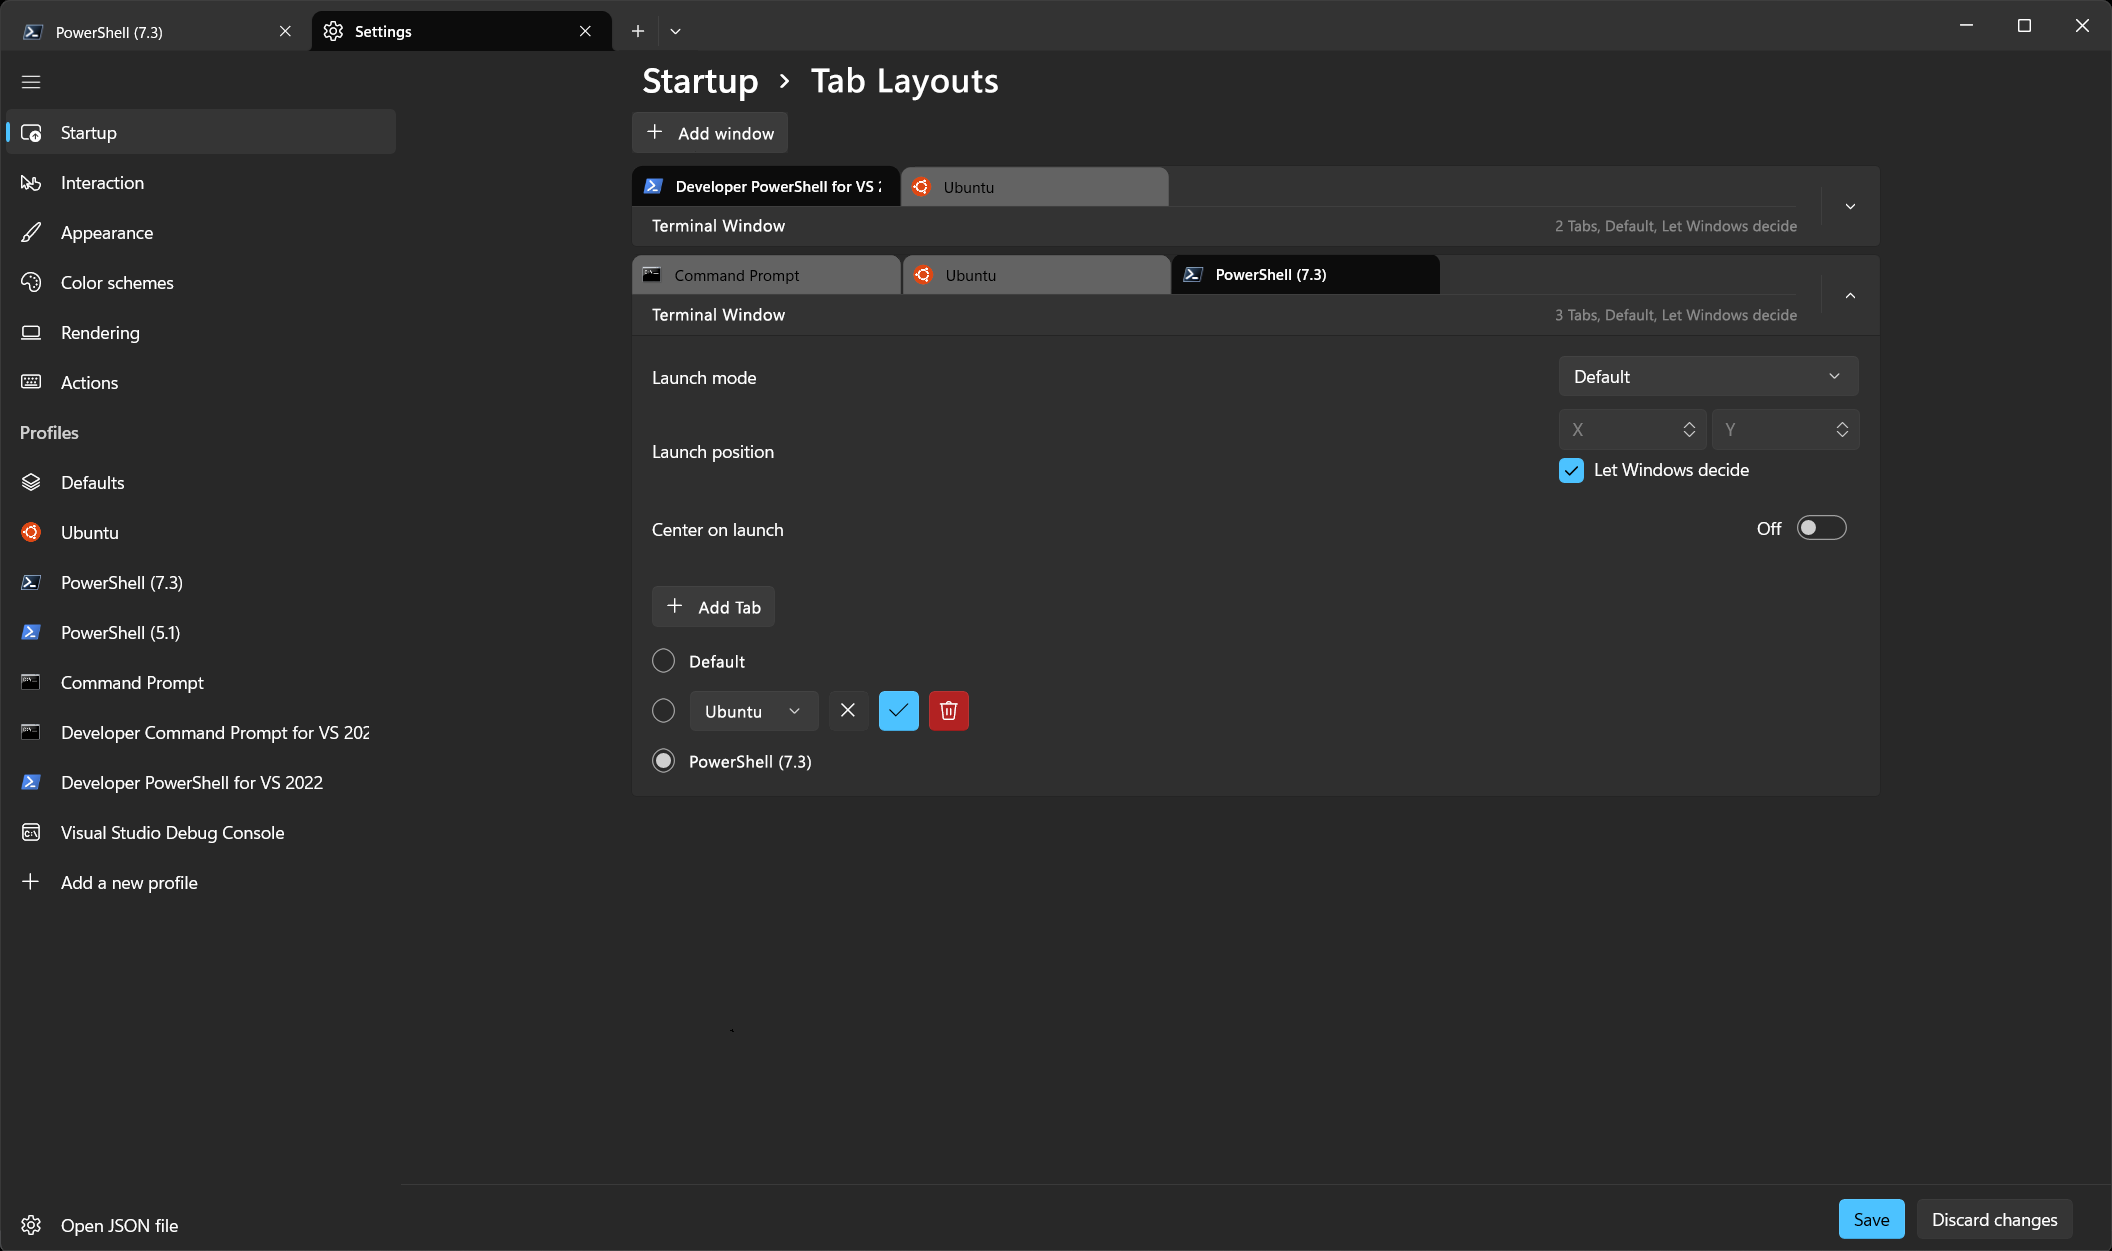
Task: Select the Rendering settings section
Action: pyautogui.click(x=100, y=332)
